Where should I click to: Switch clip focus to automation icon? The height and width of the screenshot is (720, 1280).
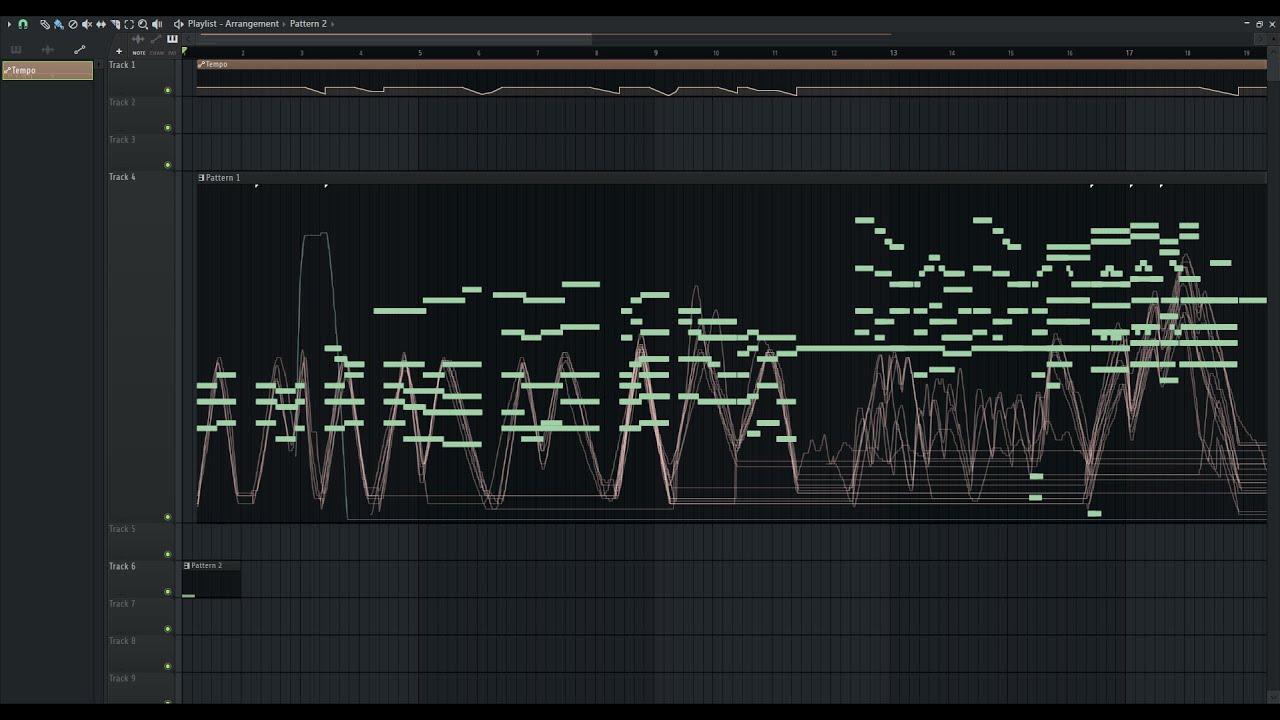pyautogui.click(x=156, y=39)
